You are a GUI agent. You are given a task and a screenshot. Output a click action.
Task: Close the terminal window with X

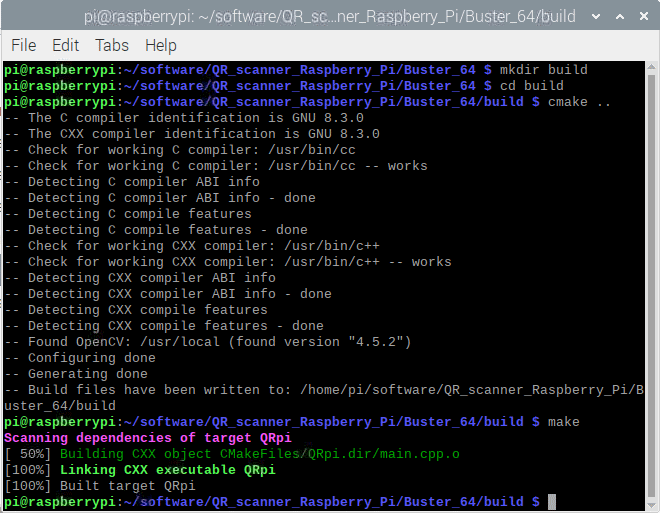coord(644,16)
